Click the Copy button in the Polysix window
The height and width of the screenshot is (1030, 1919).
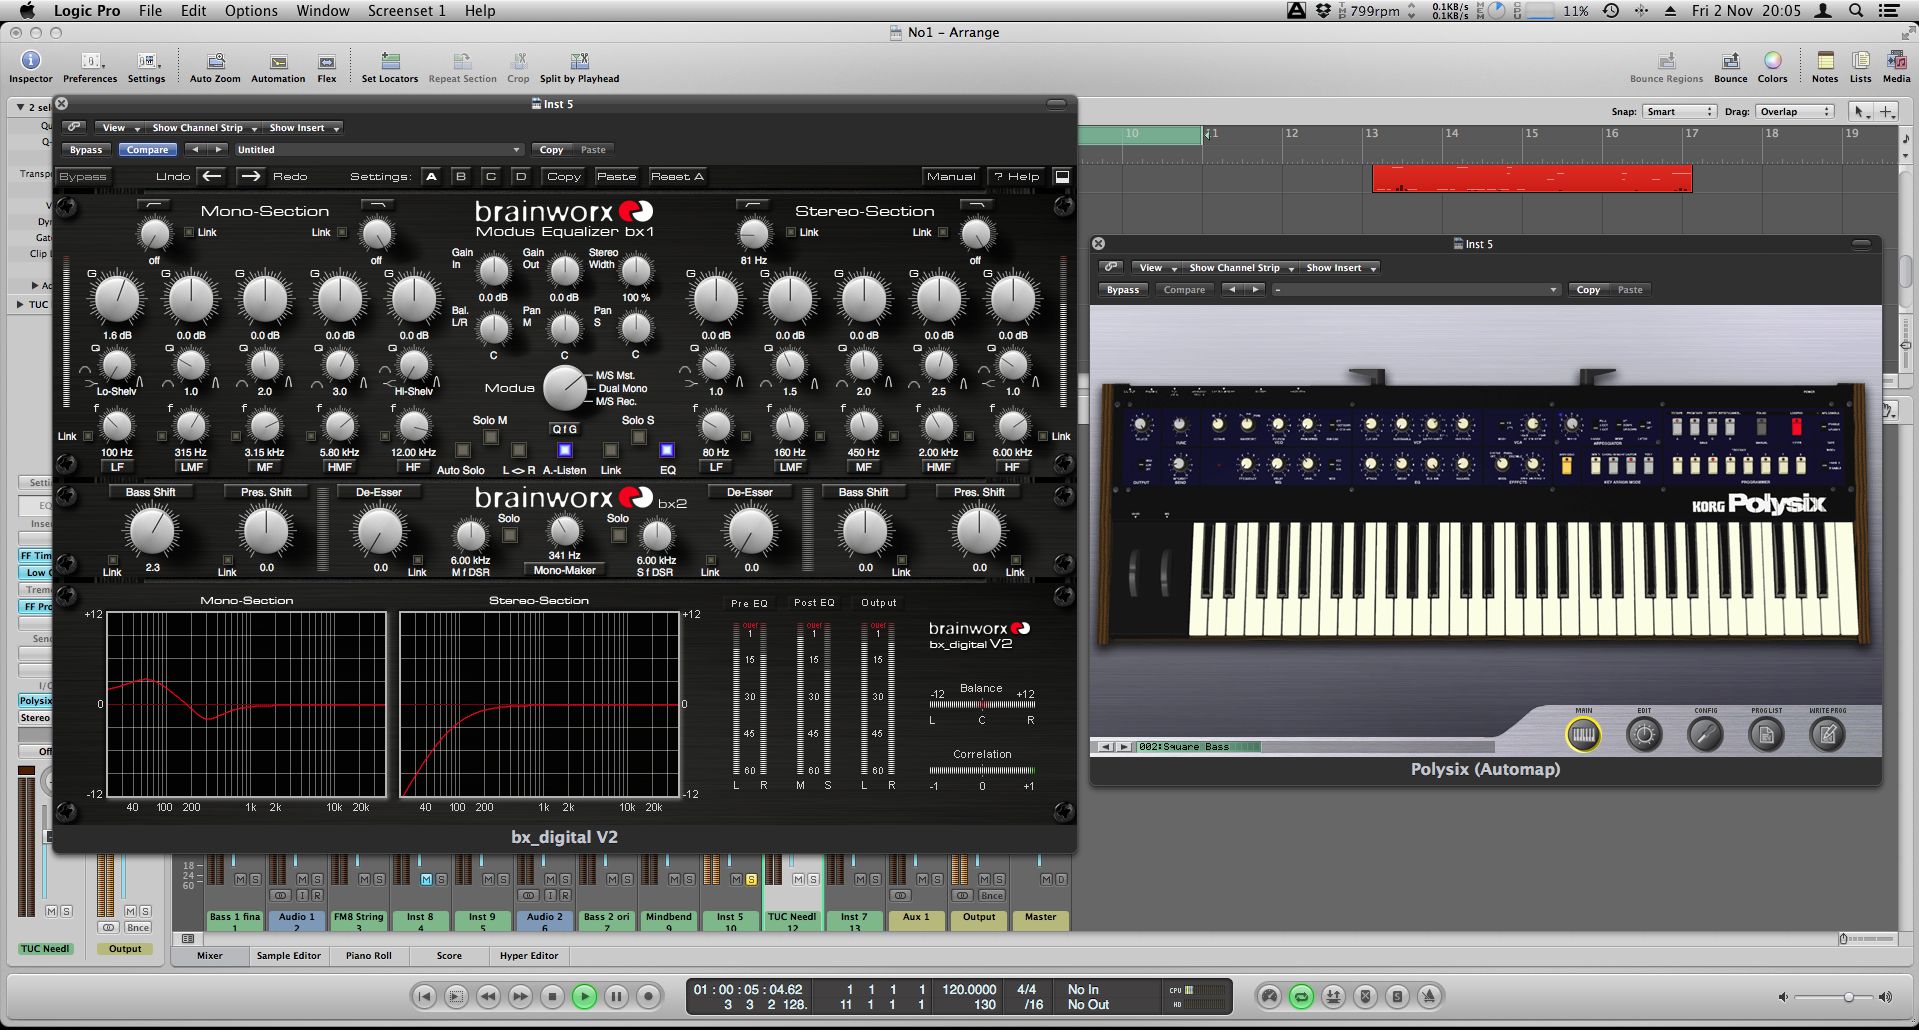click(1588, 290)
